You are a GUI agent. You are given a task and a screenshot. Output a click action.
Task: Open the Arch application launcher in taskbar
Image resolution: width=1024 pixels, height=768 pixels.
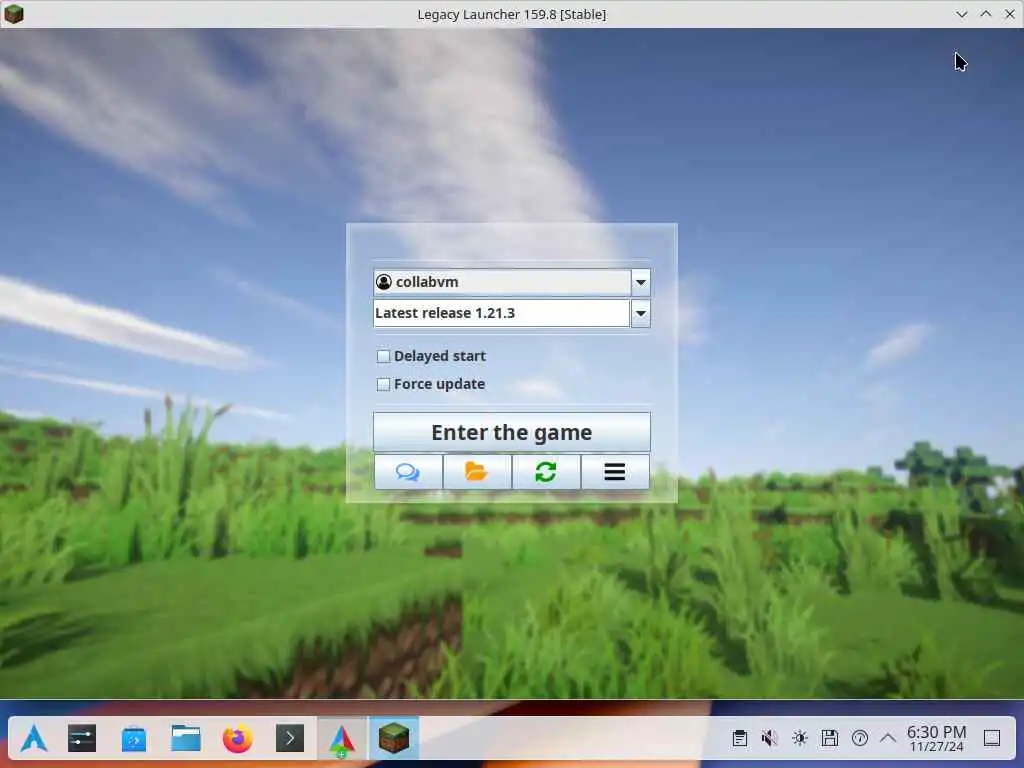[x=33, y=739]
